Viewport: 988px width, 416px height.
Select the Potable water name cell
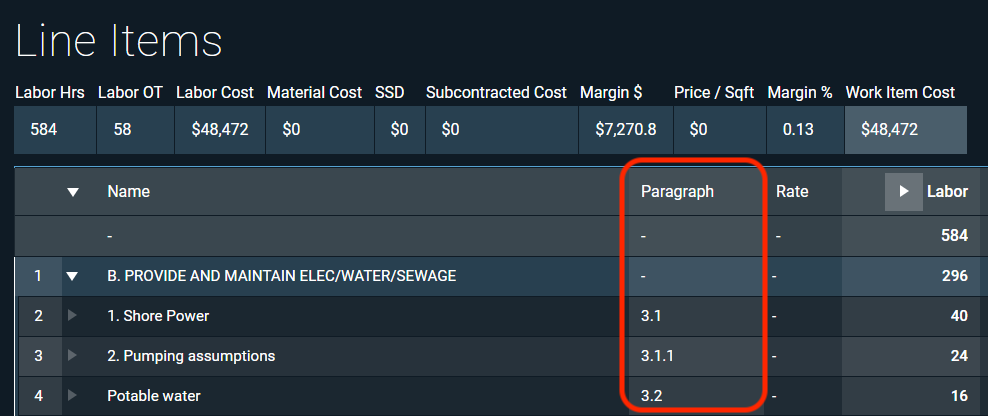[x=154, y=396]
